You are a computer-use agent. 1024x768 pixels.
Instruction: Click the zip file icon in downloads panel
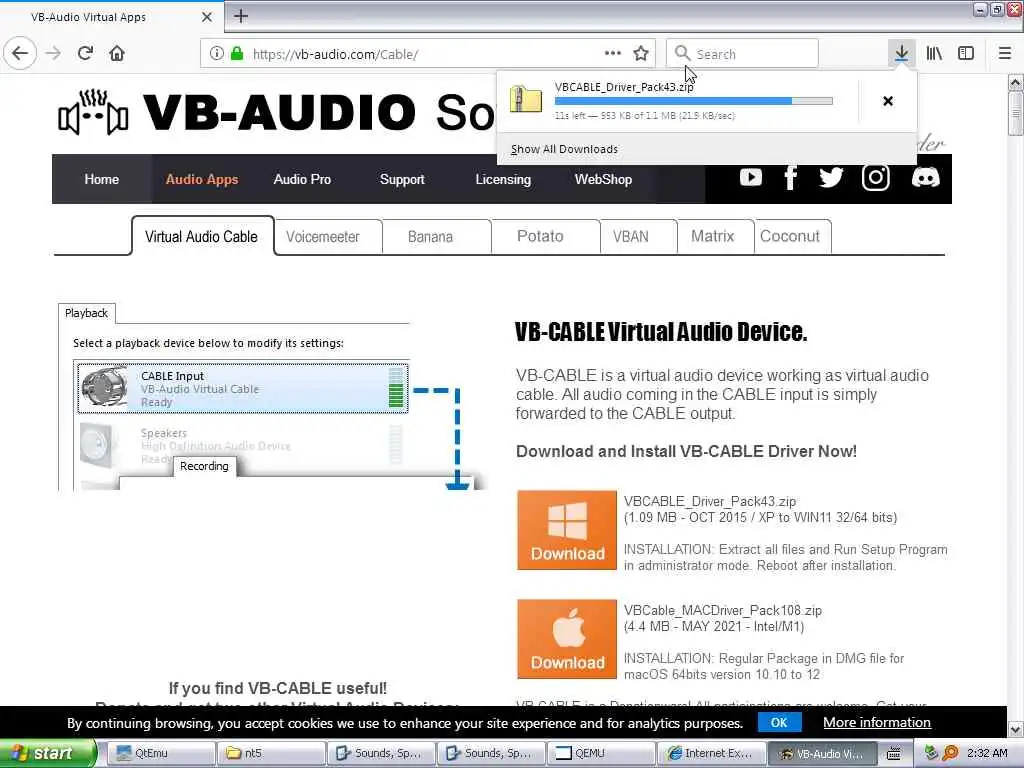(x=526, y=99)
